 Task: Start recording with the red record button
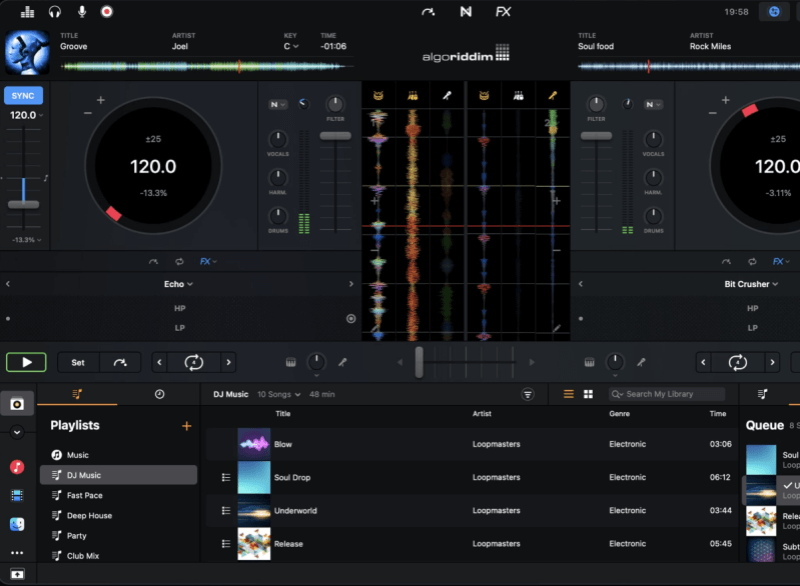coord(107,12)
